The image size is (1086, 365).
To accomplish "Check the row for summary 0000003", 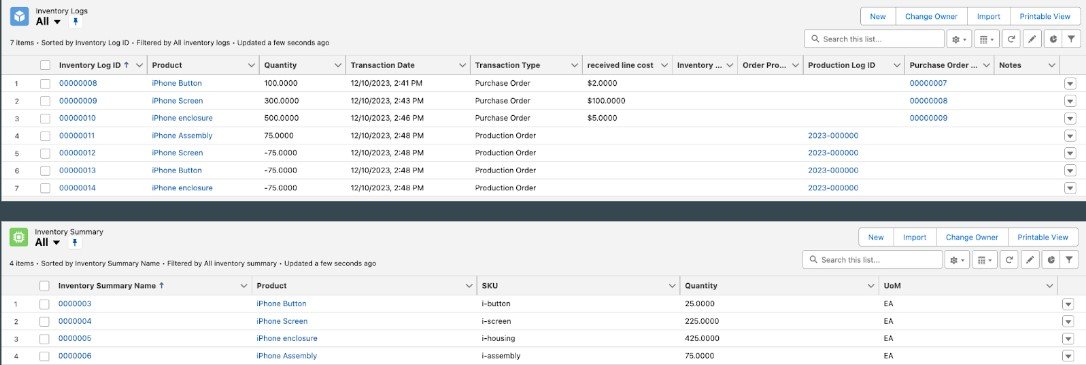I will click(44, 303).
